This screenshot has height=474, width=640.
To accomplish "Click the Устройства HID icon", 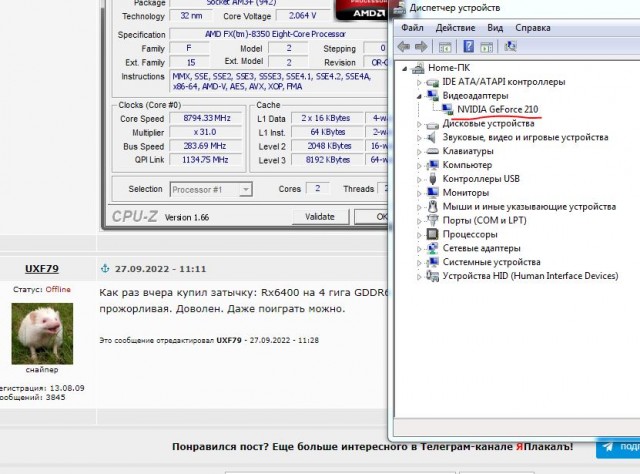I will tap(432, 276).
